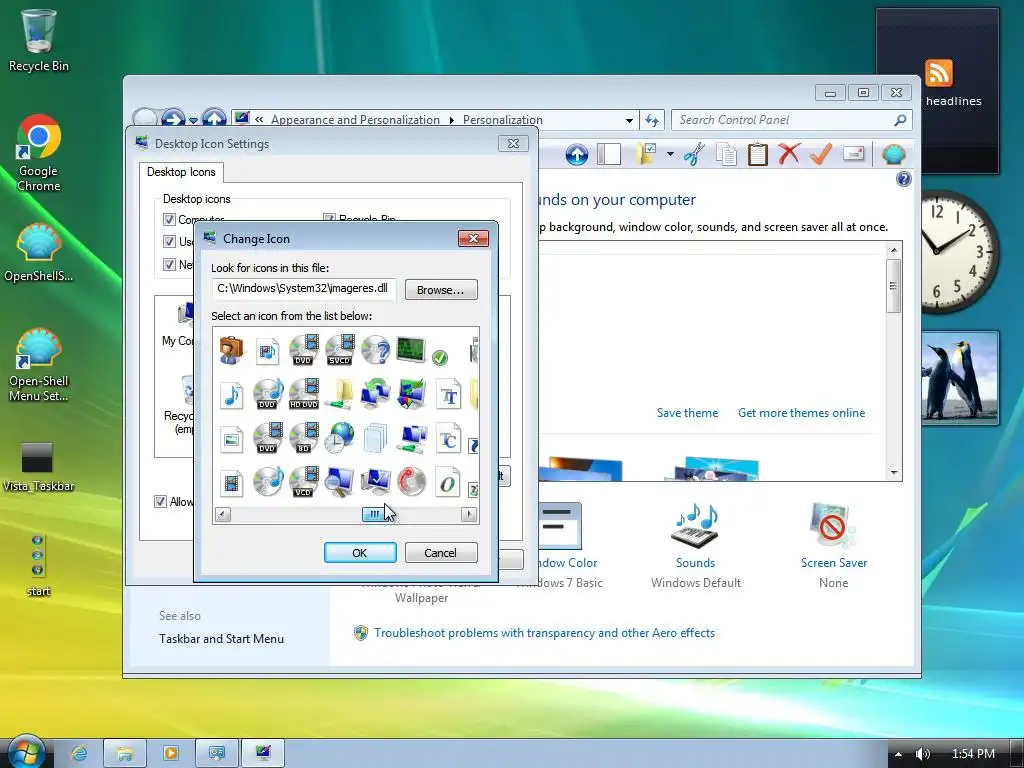The height and width of the screenshot is (768, 1024).
Task: Open the recent pages arrow beside Forward
Action: (x=193, y=121)
